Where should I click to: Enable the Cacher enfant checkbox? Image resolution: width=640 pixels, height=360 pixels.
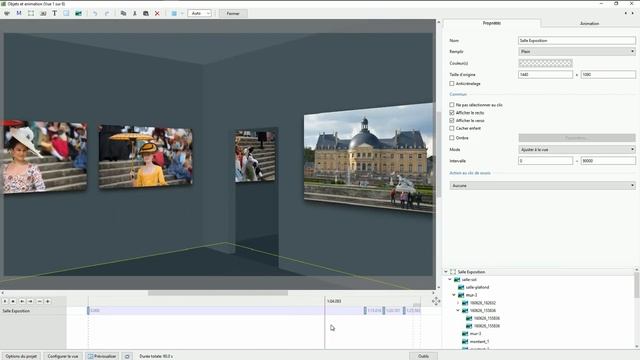452,129
